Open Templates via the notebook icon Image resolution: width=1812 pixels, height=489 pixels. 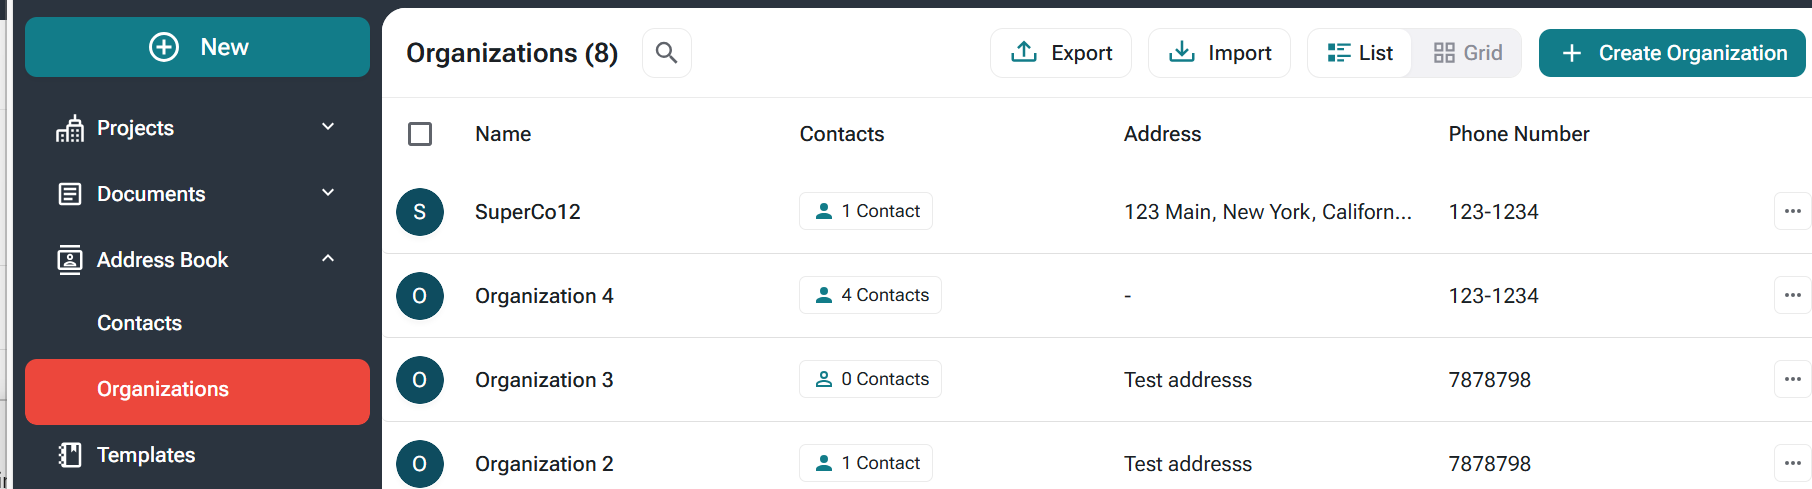tap(70, 455)
